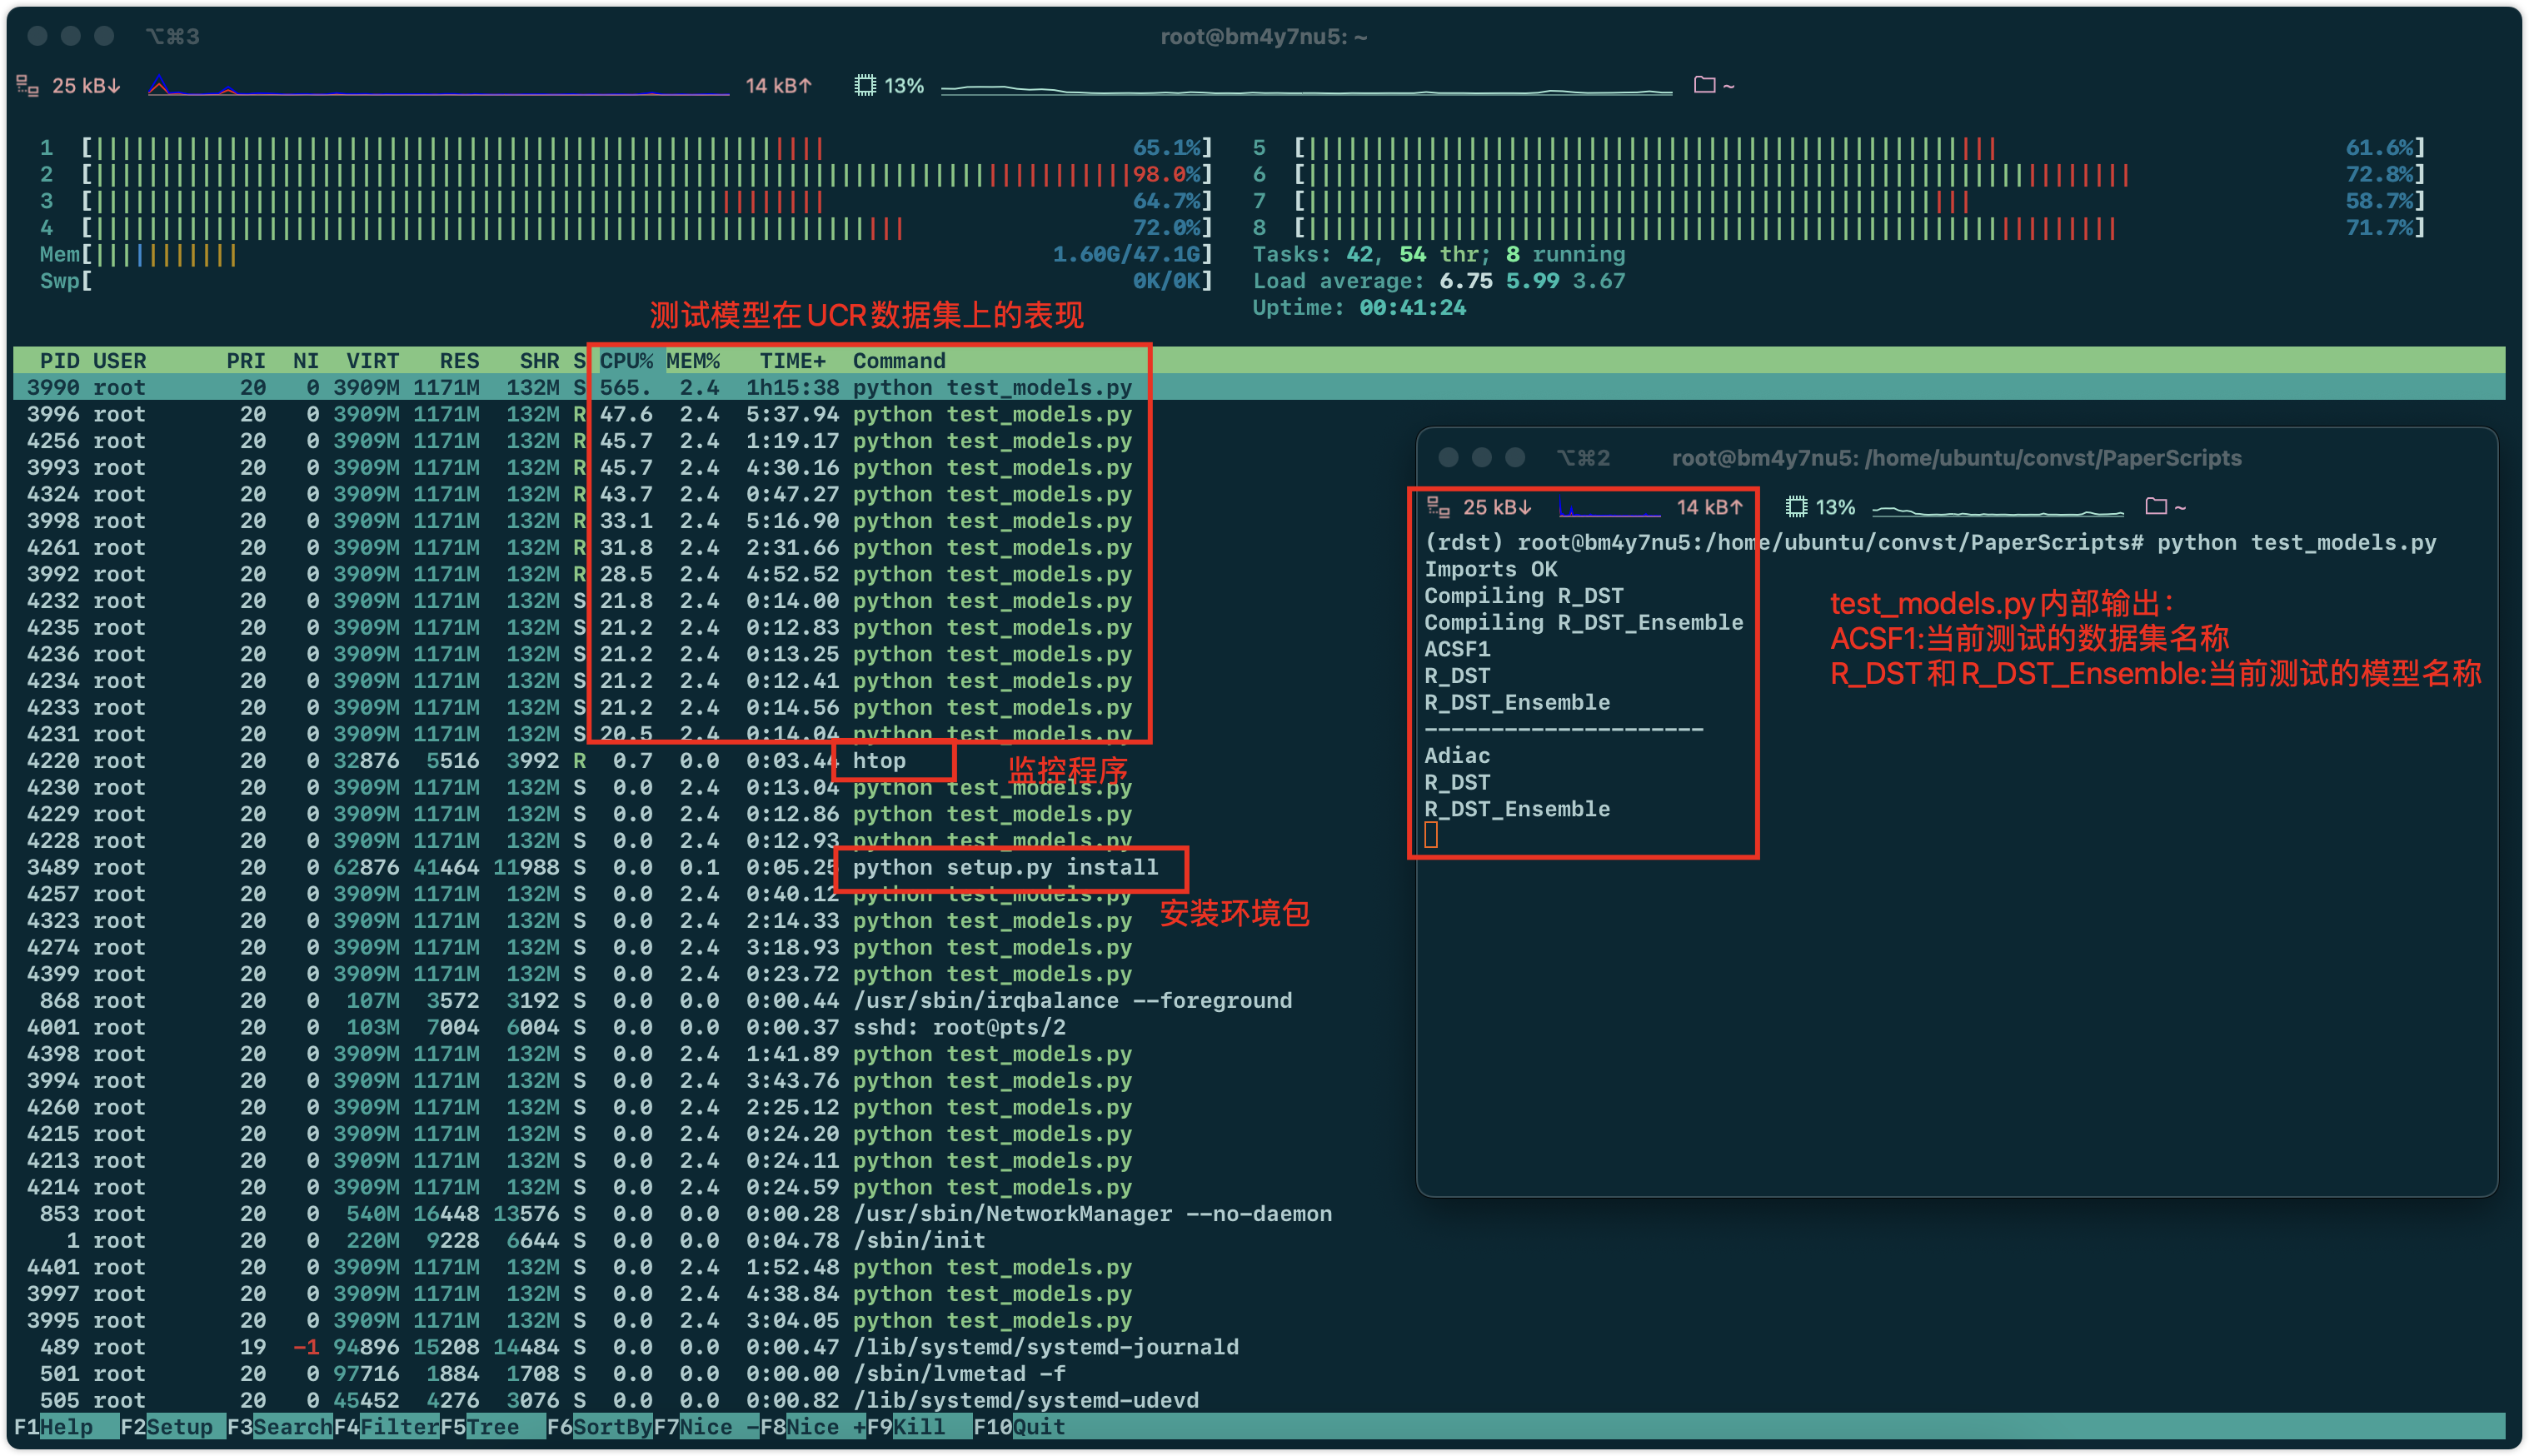Click the cursor block in PaperScripts terminal
The width and height of the screenshot is (2529, 1456).
(x=1431, y=835)
